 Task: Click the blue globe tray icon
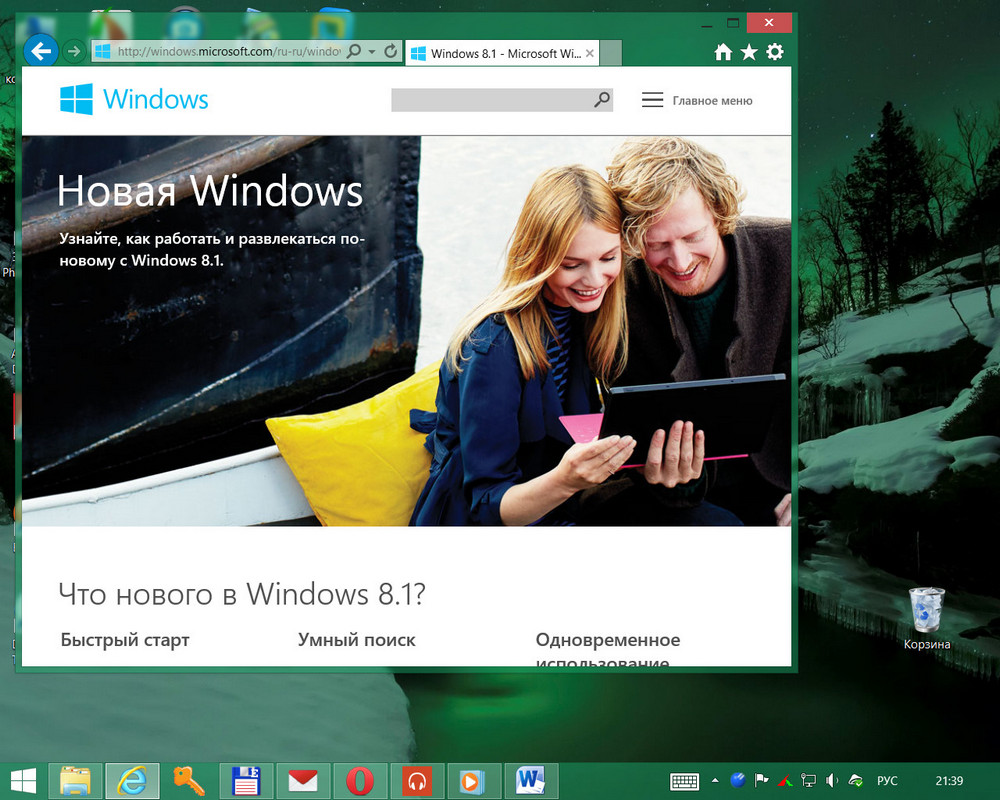click(x=738, y=780)
